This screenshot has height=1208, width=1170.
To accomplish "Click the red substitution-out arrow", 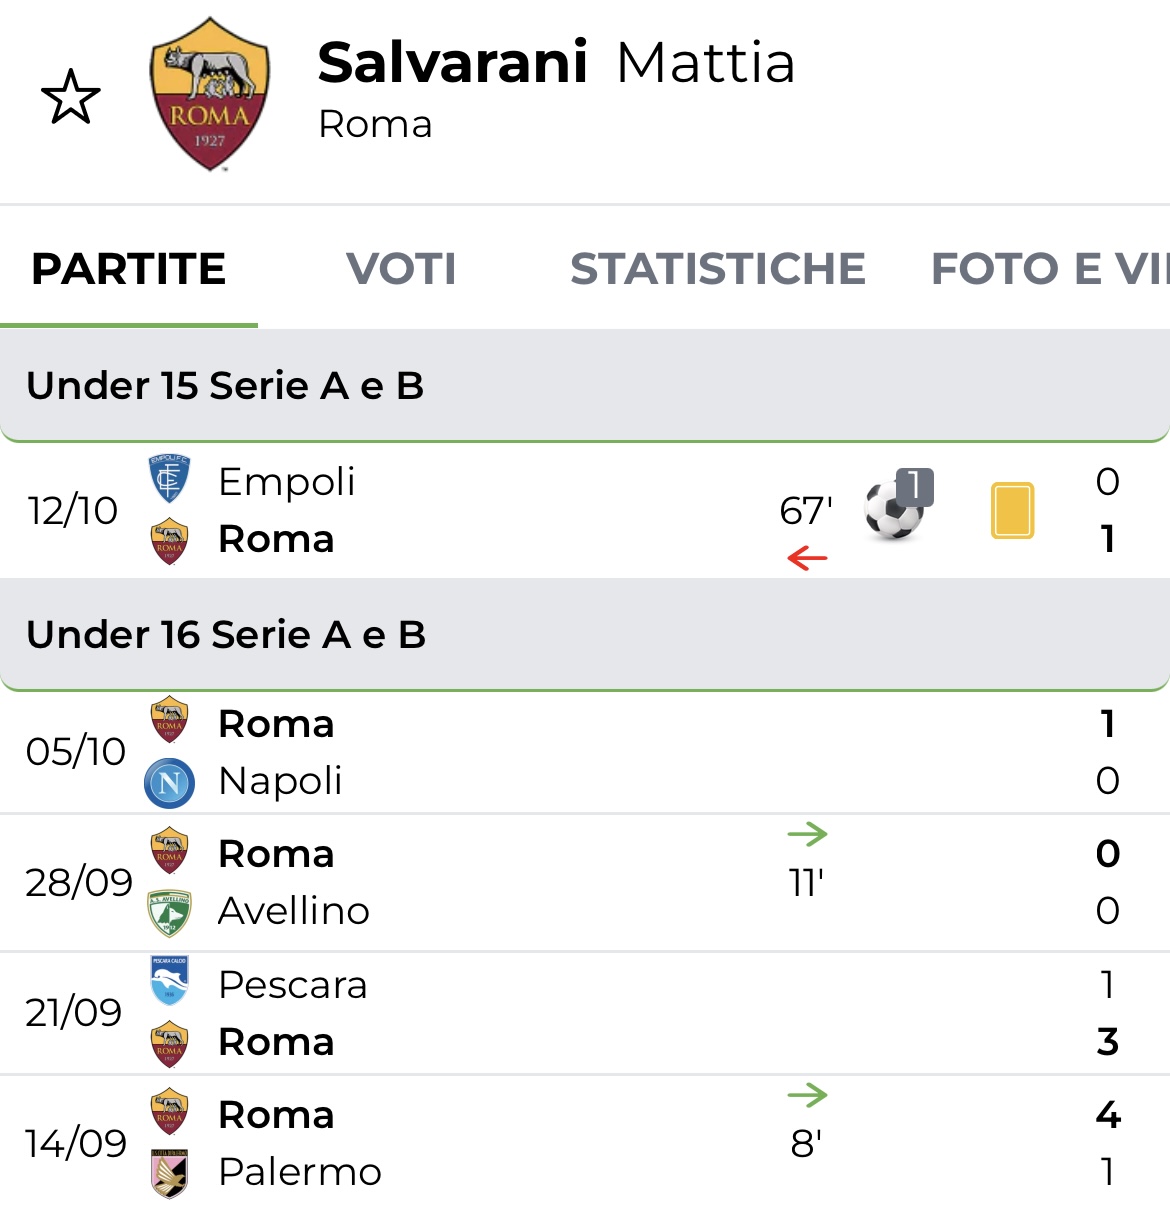I will click(807, 558).
